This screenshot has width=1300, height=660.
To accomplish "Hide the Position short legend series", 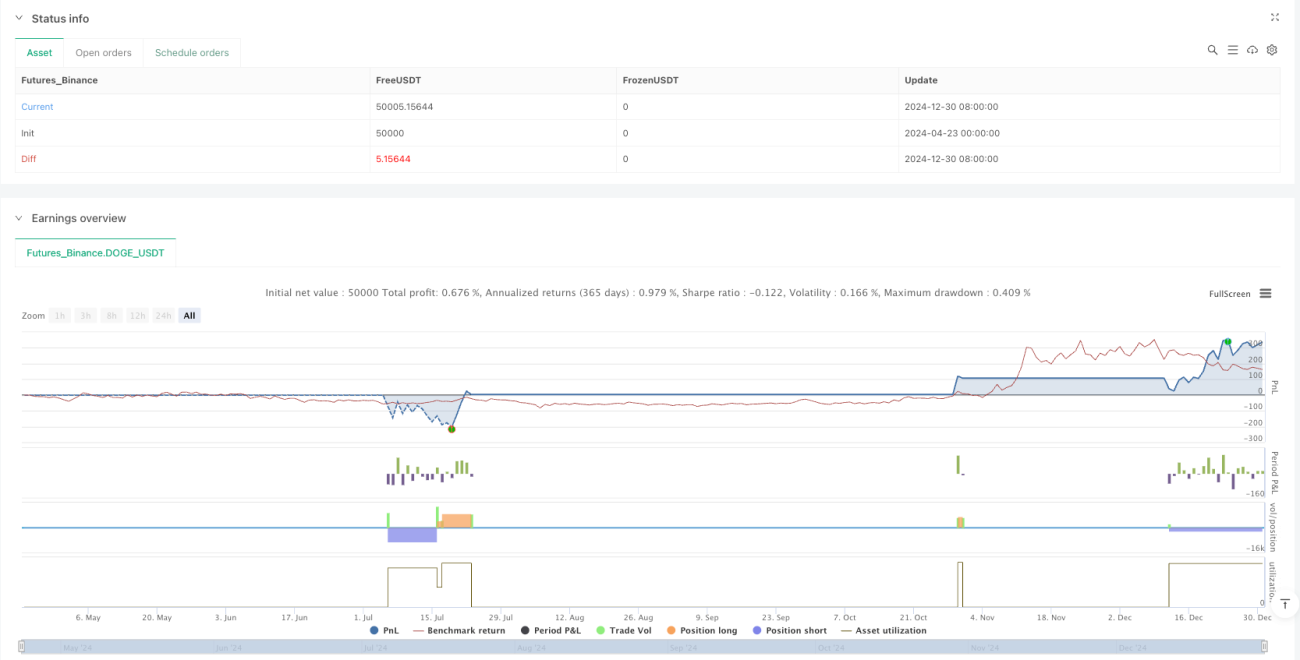I will (x=789, y=631).
